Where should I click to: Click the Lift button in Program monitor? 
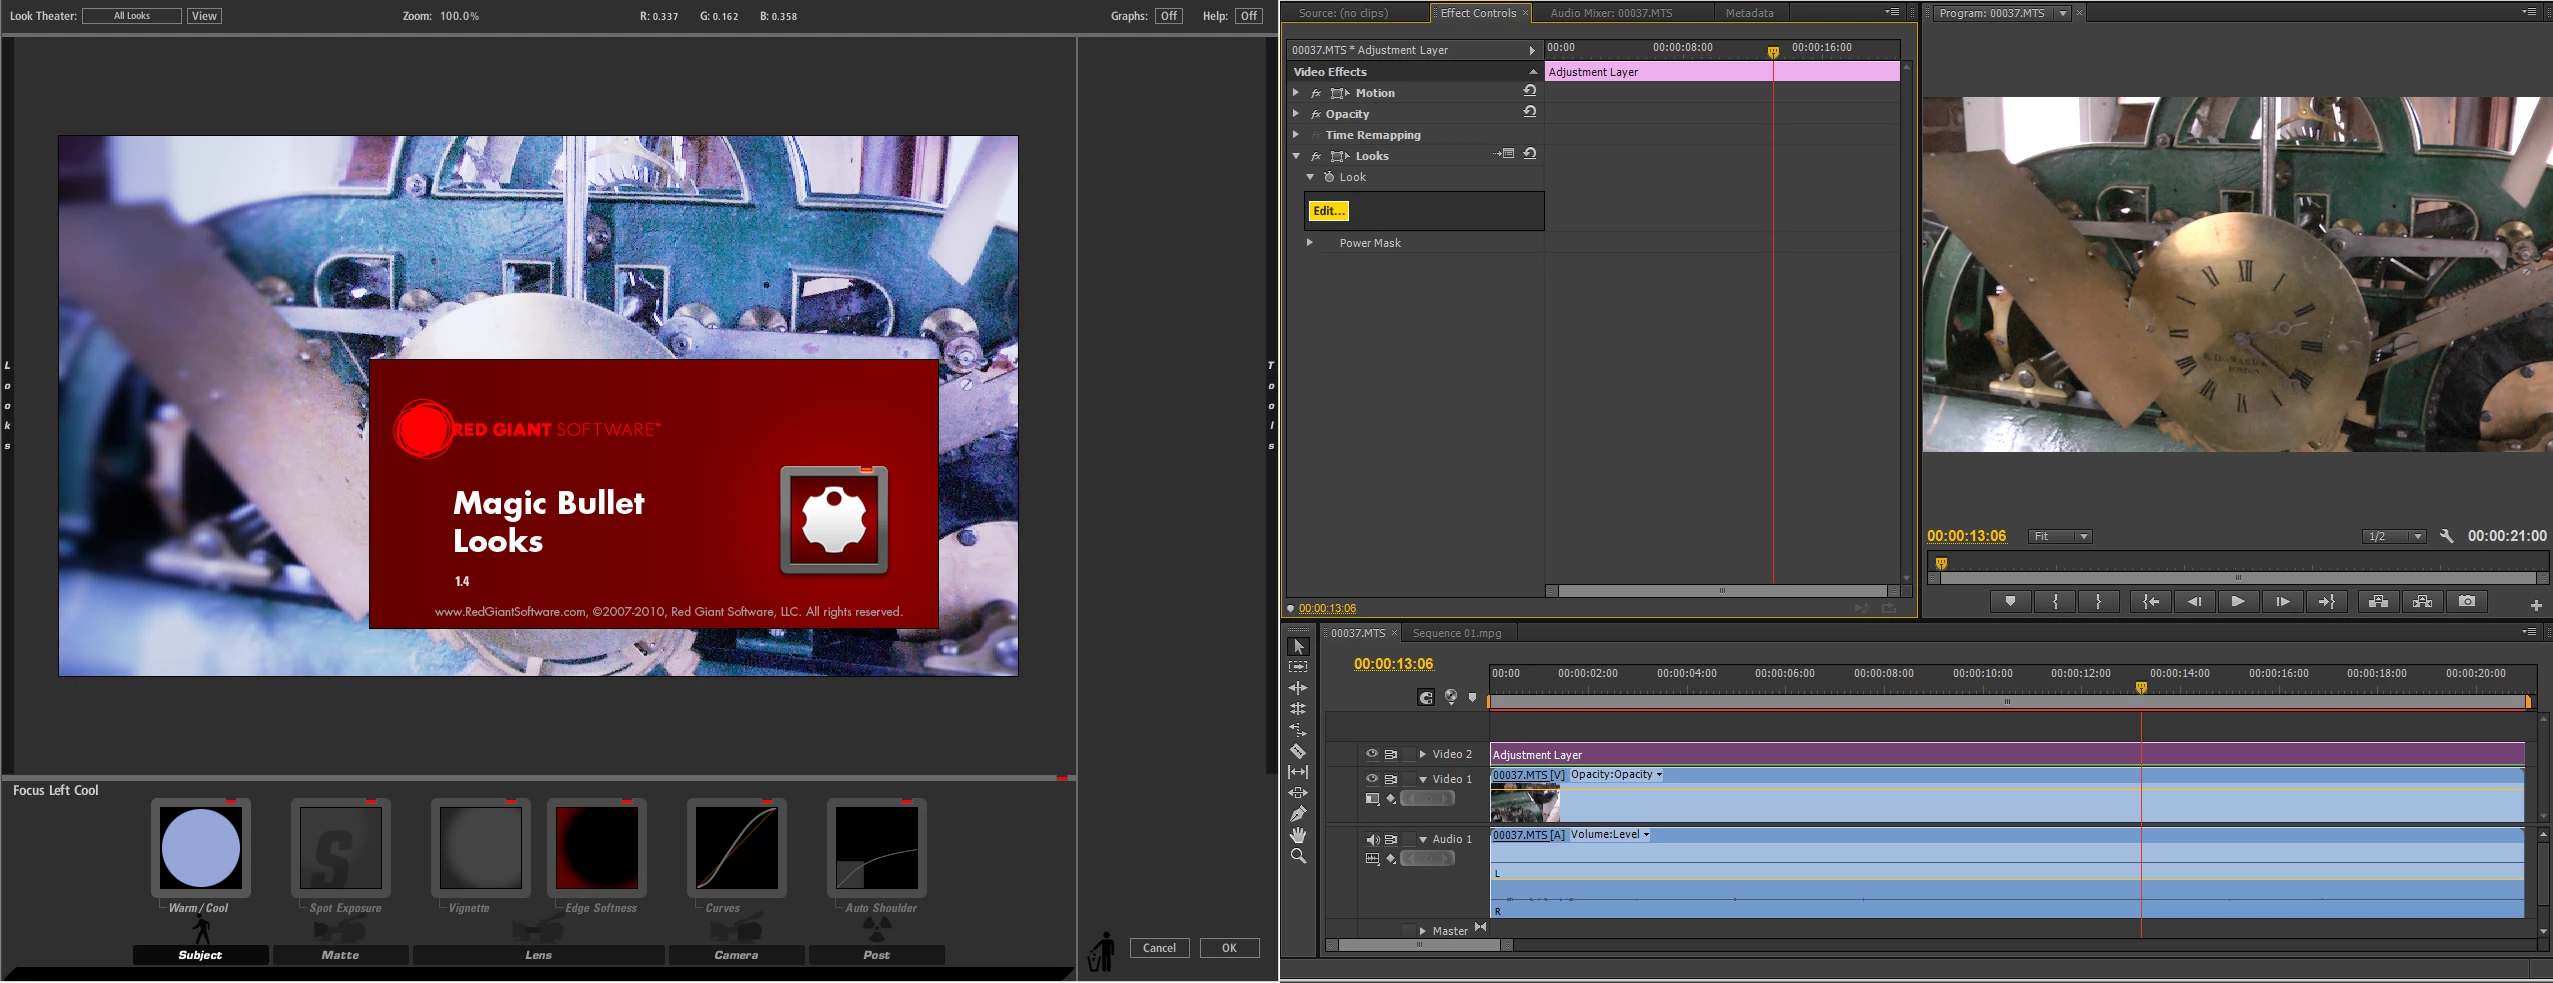click(x=2379, y=601)
